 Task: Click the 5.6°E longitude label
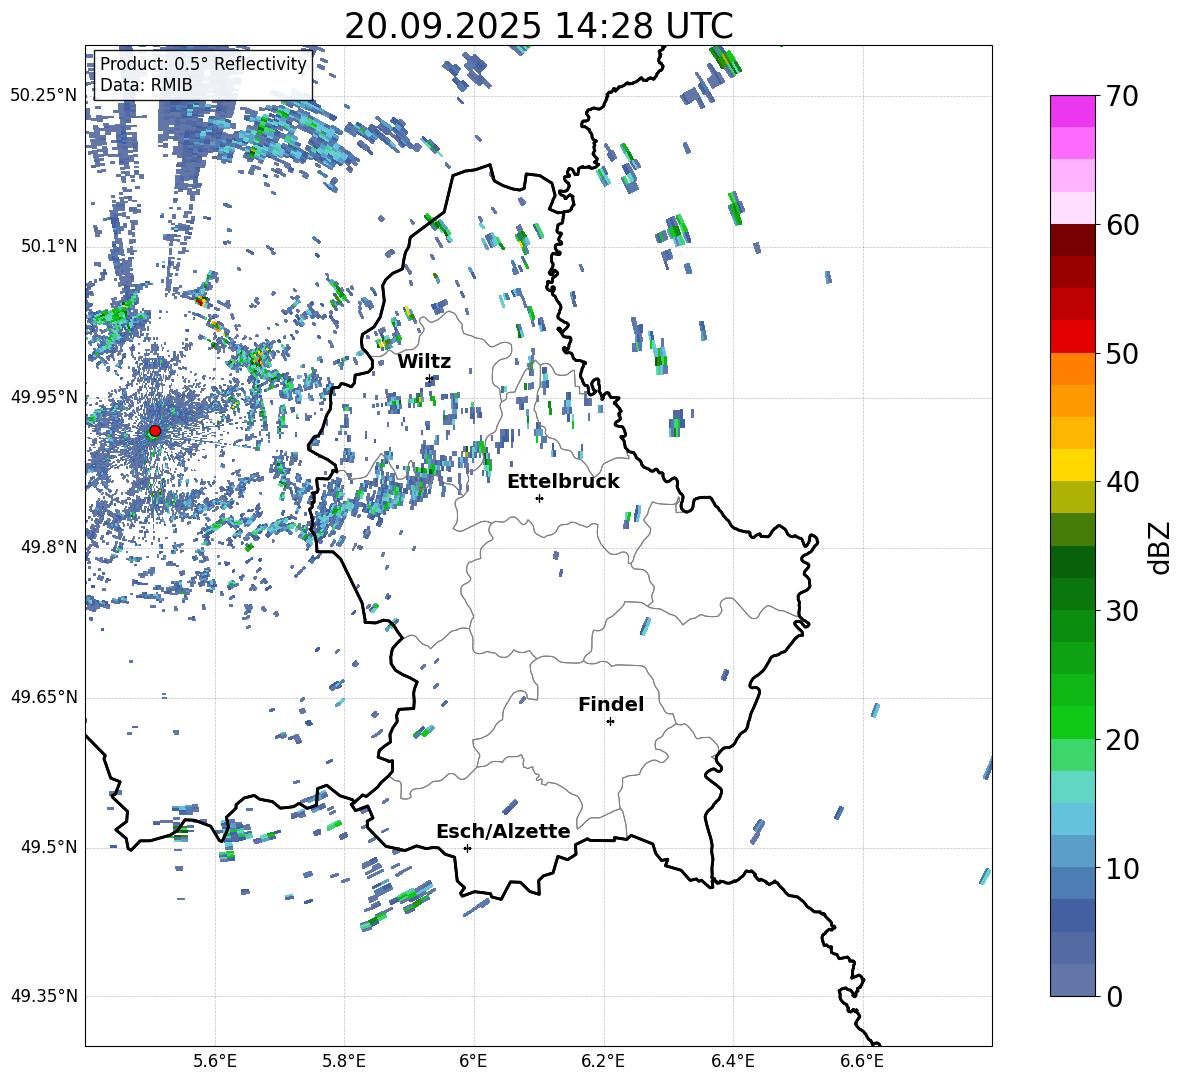(x=215, y=1061)
